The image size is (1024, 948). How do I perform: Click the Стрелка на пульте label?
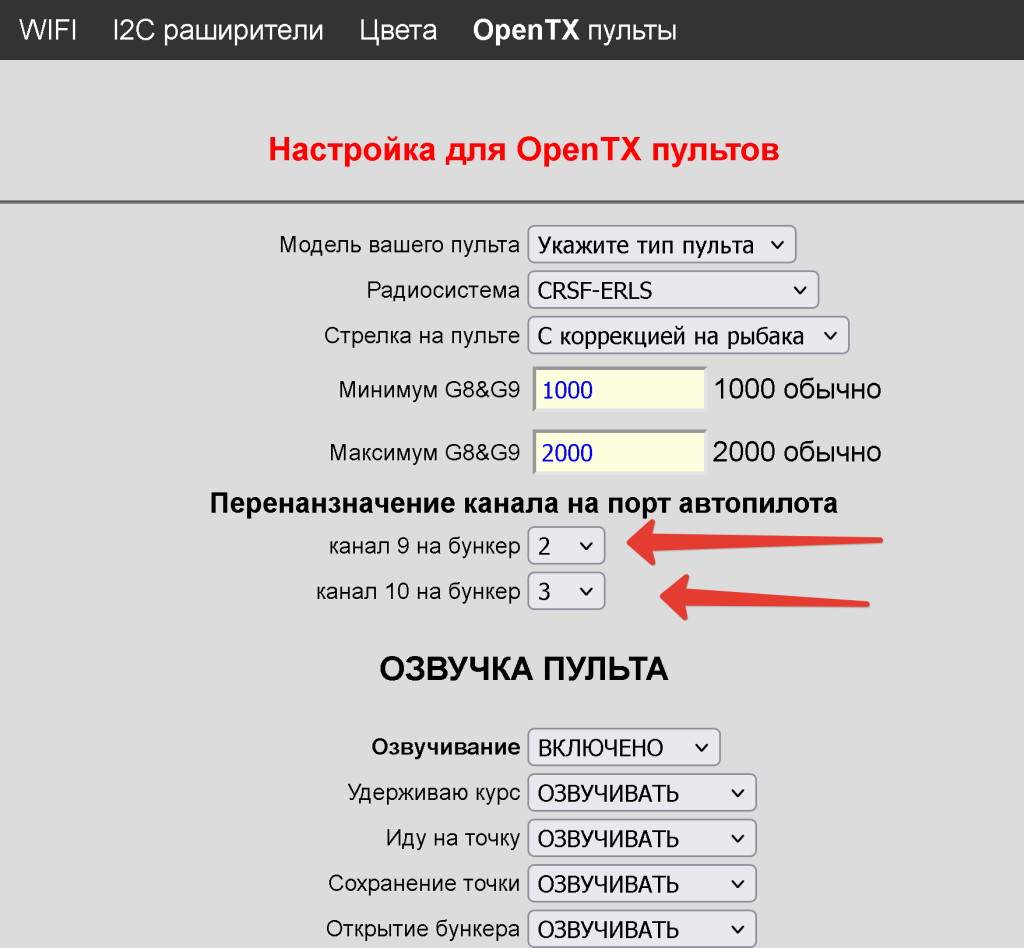point(422,336)
